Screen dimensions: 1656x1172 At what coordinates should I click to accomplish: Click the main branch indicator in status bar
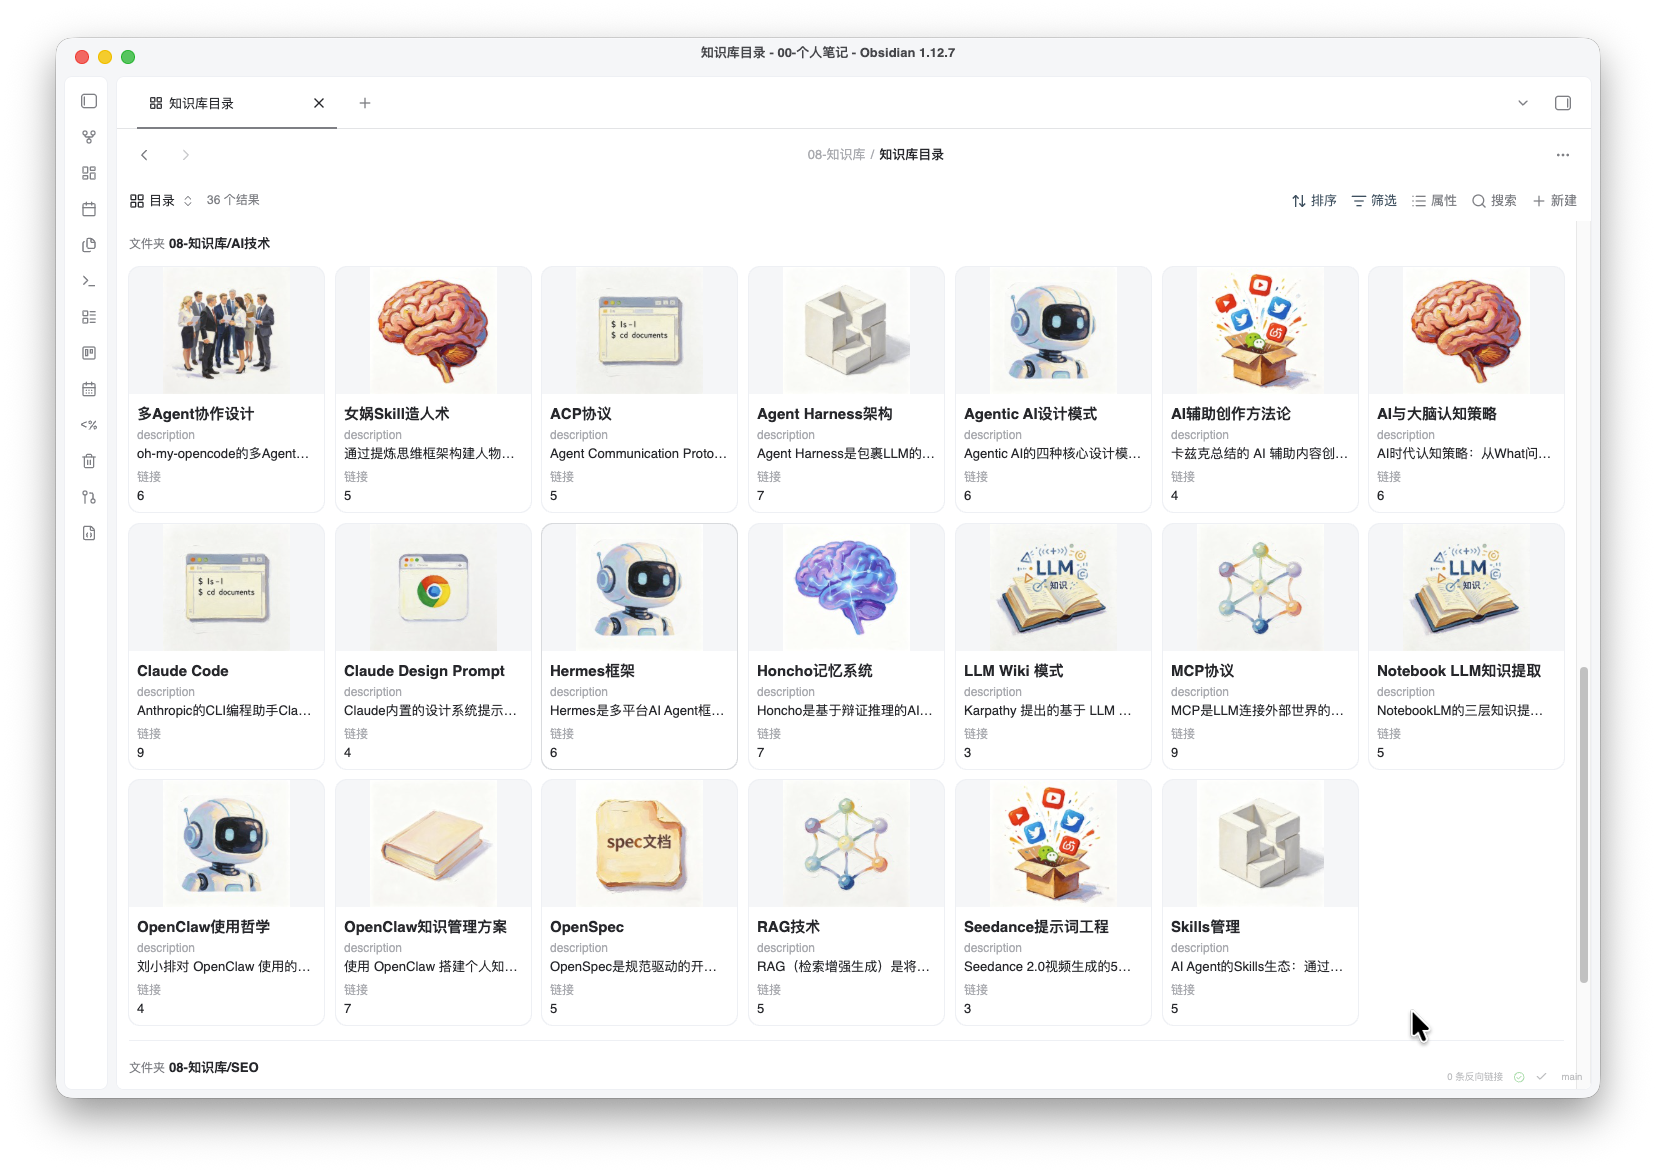tap(1571, 1077)
